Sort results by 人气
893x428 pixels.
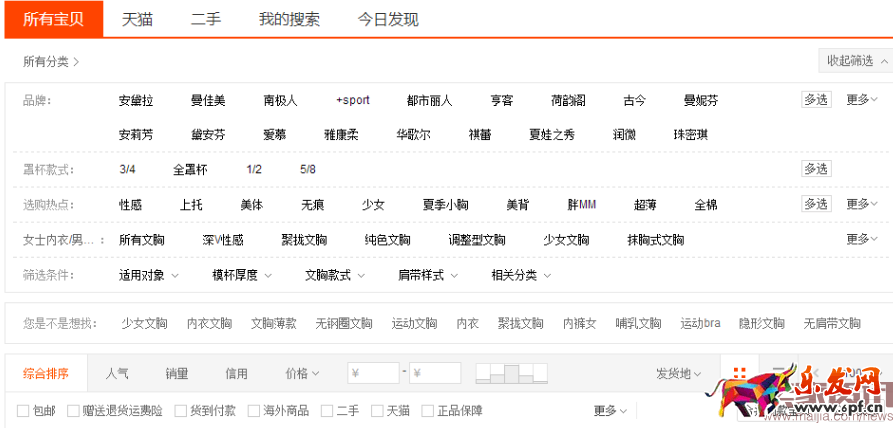click(x=117, y=374)
